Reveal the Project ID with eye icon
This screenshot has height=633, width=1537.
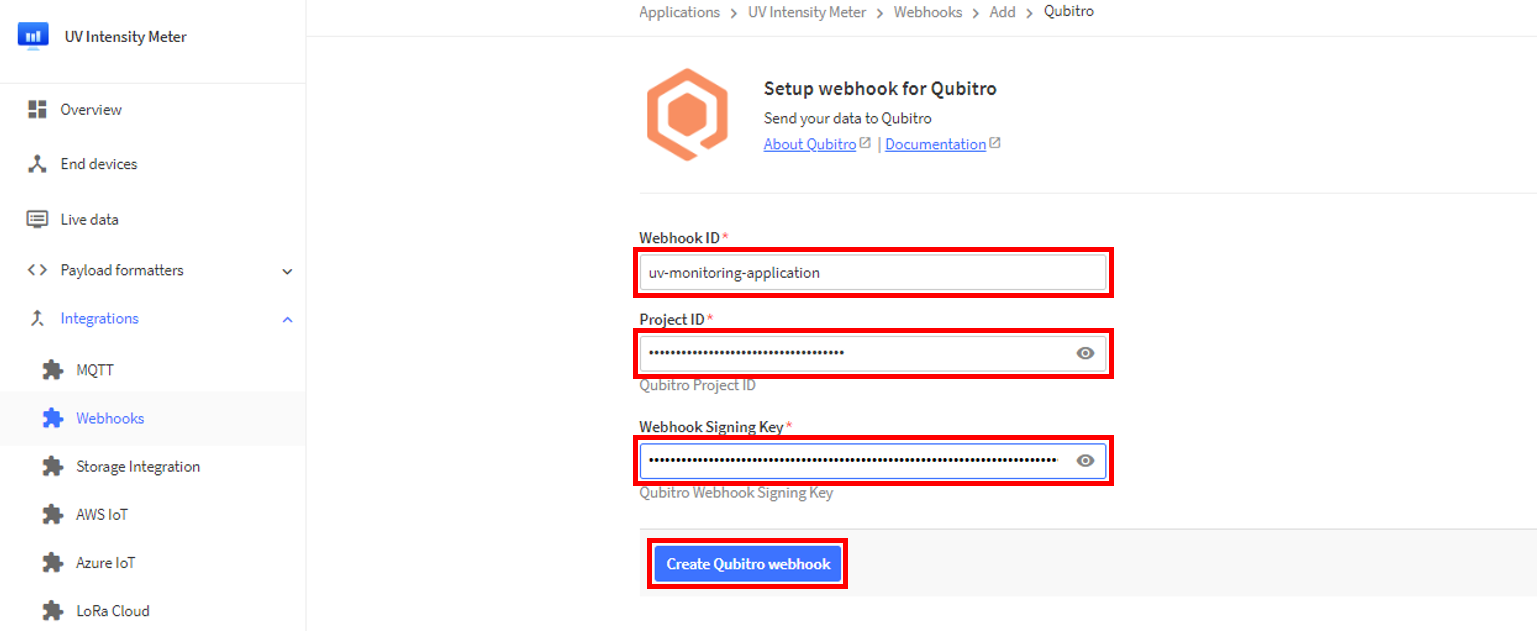(1085, 353)
